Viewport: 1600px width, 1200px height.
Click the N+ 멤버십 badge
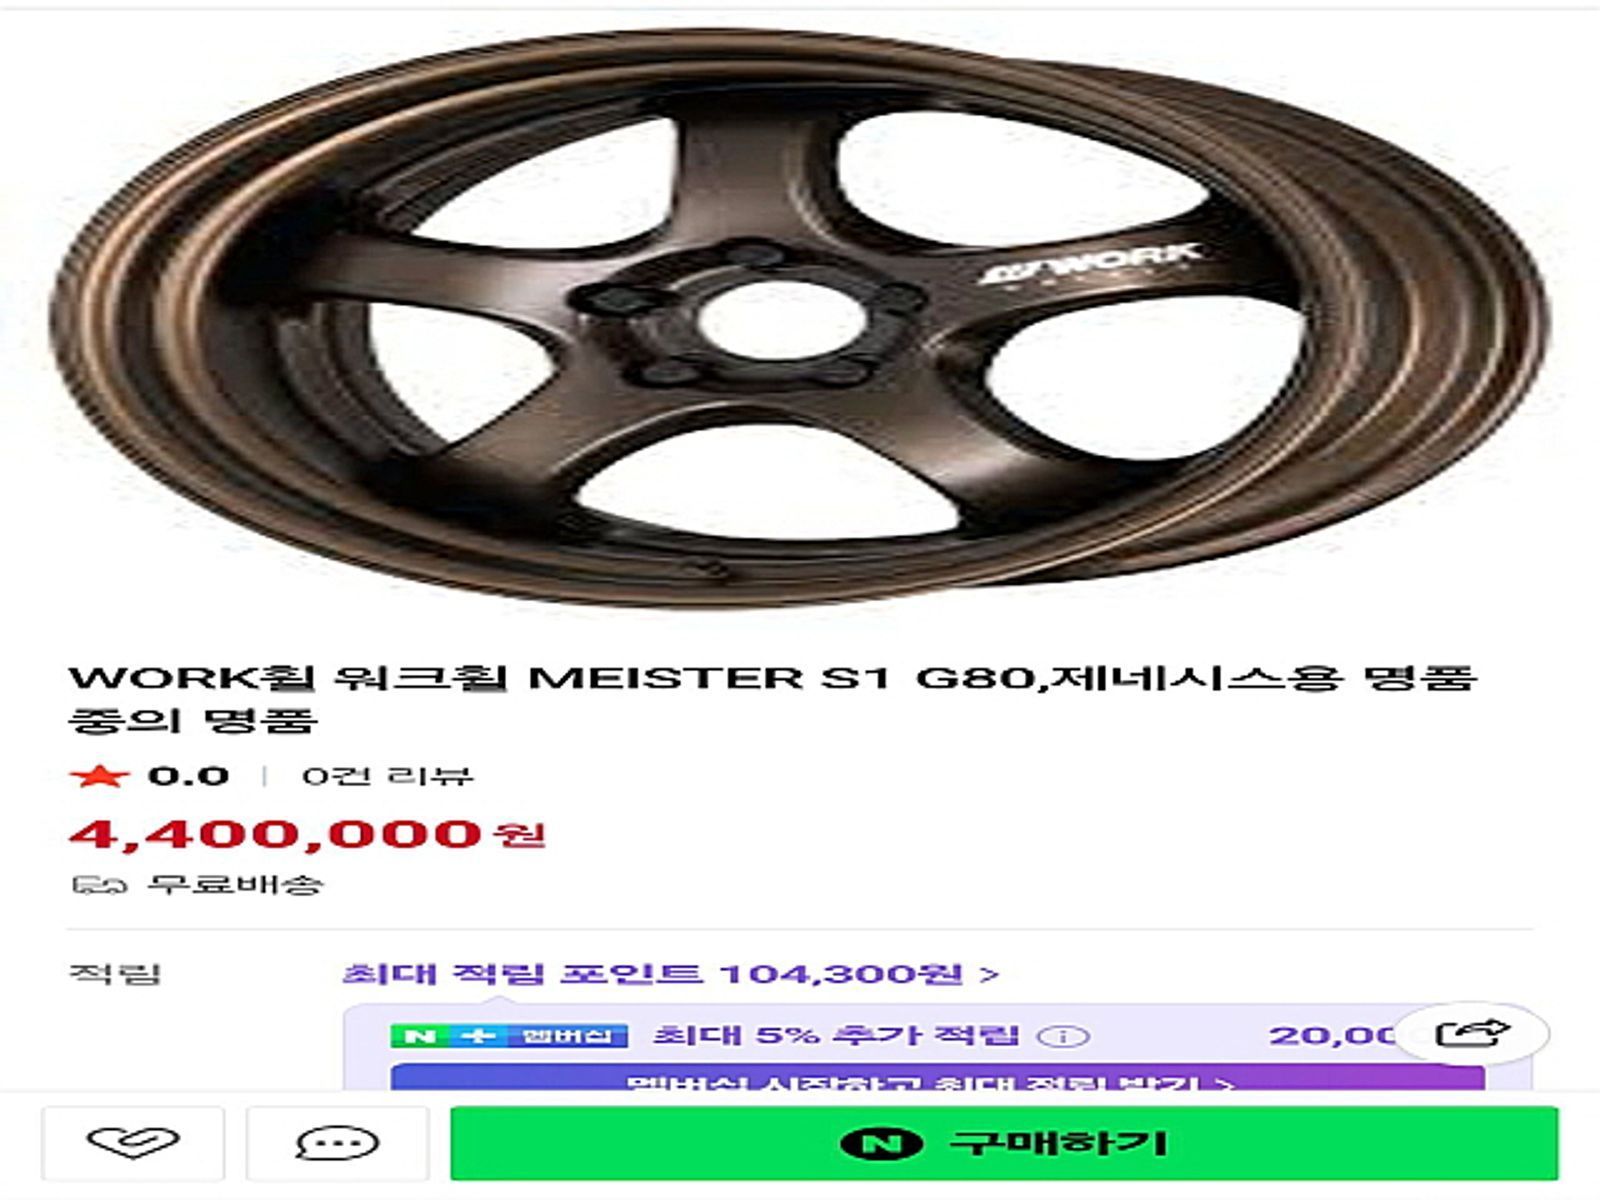[x=508, y=1035]
